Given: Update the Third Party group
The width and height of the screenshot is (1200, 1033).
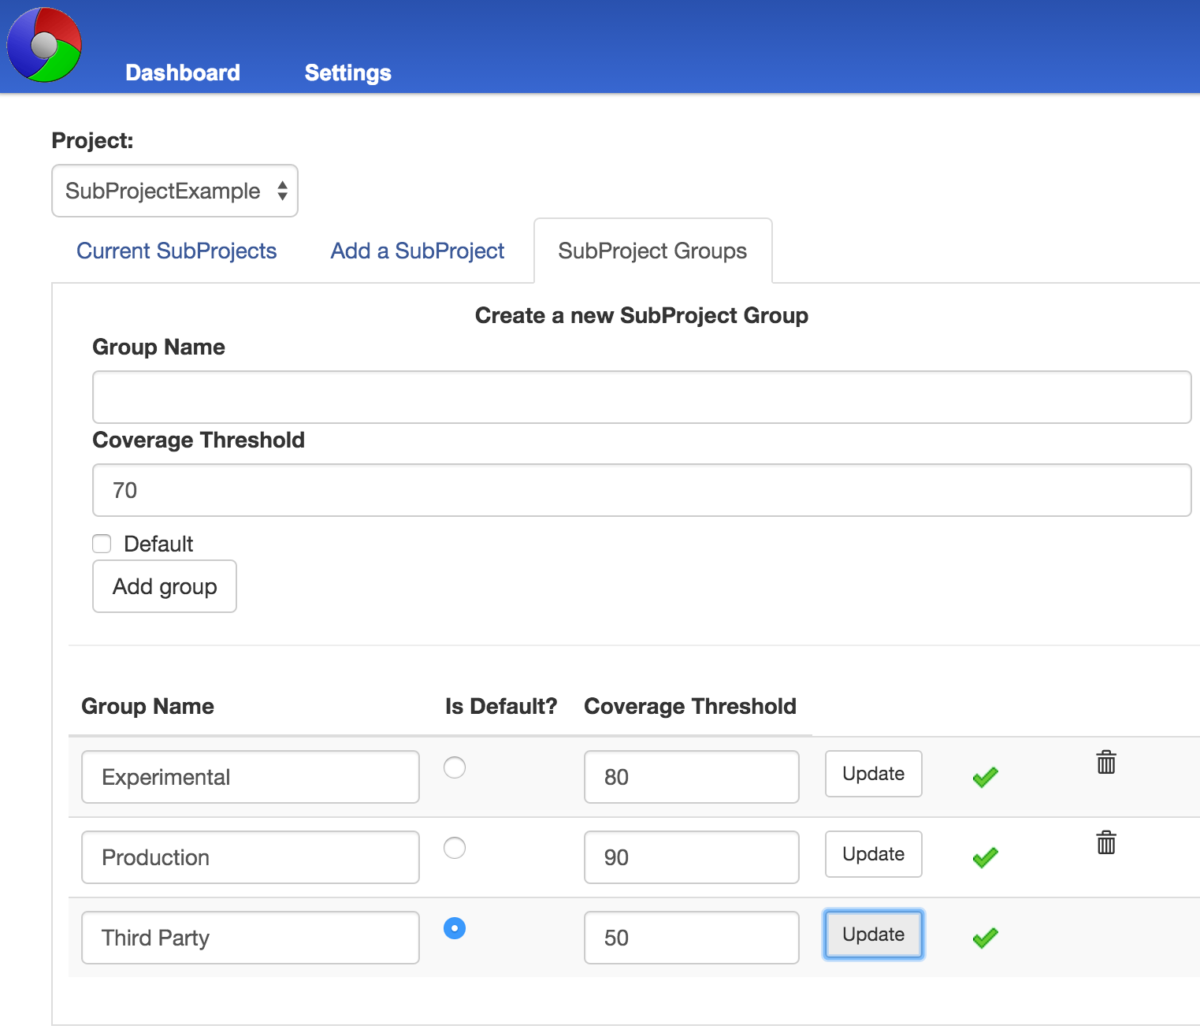Looking at the screenshot, I should pos(873,934).
